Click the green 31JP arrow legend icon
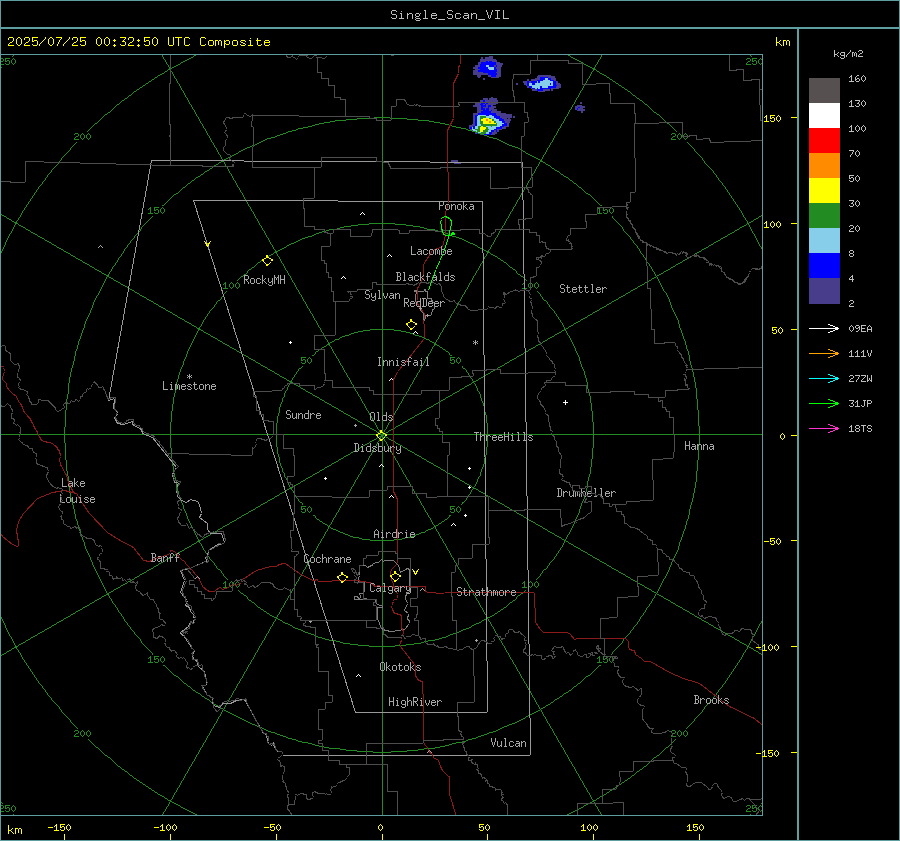Viewport: 900px width, 841px height. click(824, 404)
